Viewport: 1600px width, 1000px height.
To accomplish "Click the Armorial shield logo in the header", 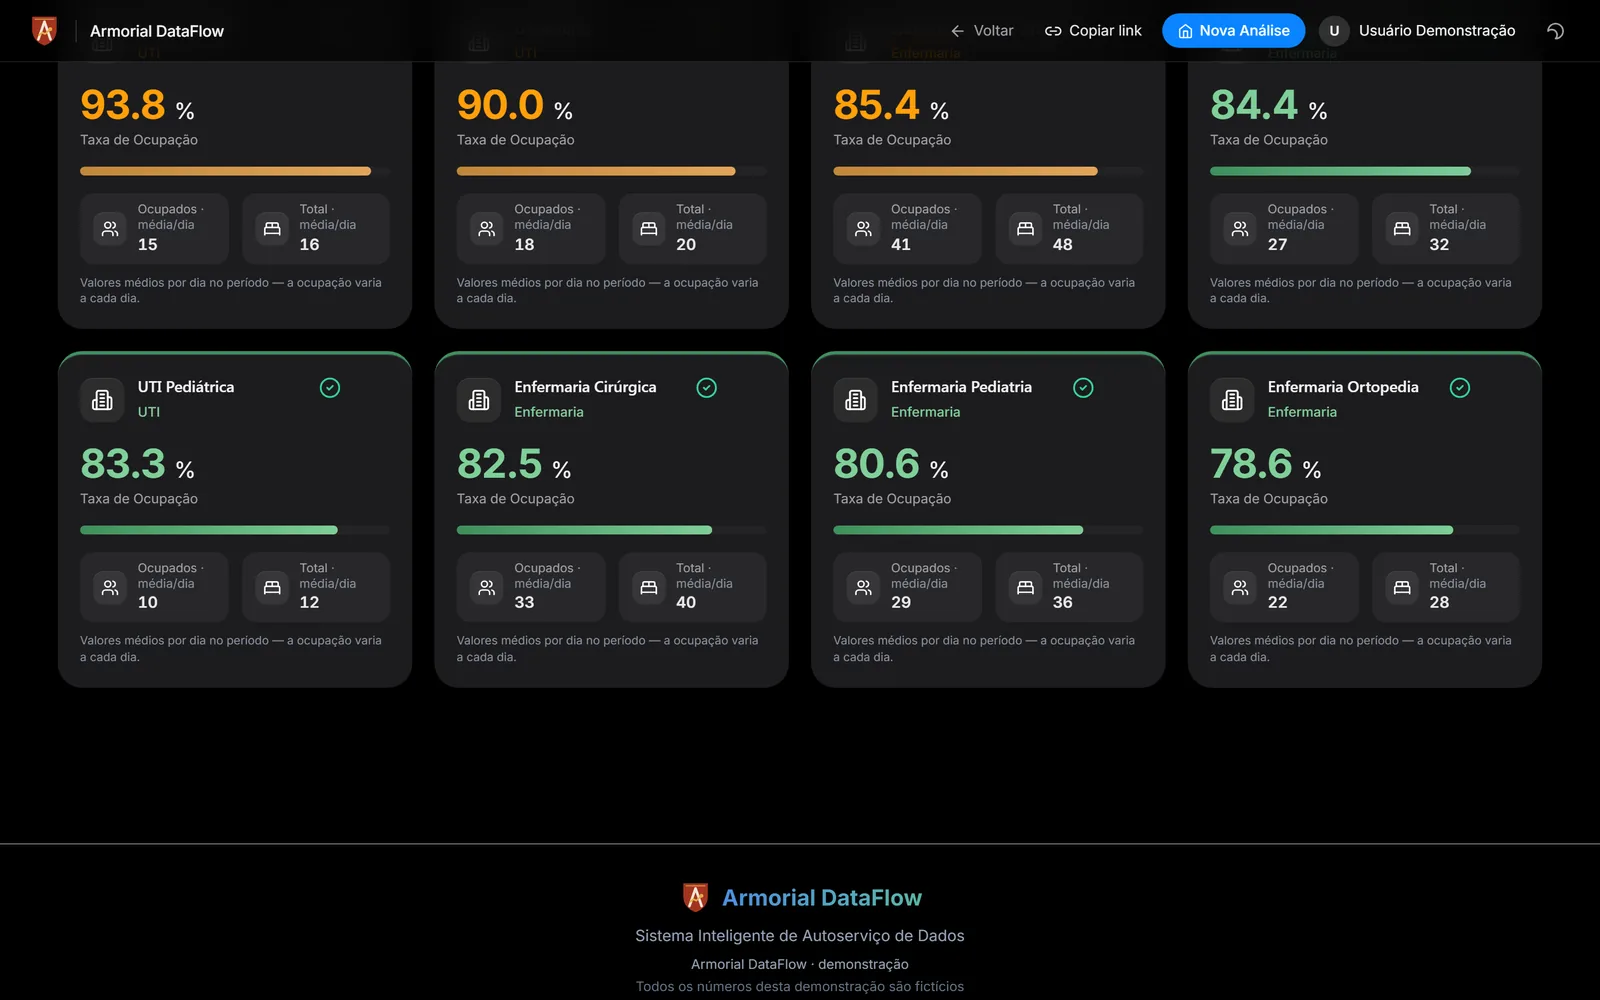I will (44, 31).
